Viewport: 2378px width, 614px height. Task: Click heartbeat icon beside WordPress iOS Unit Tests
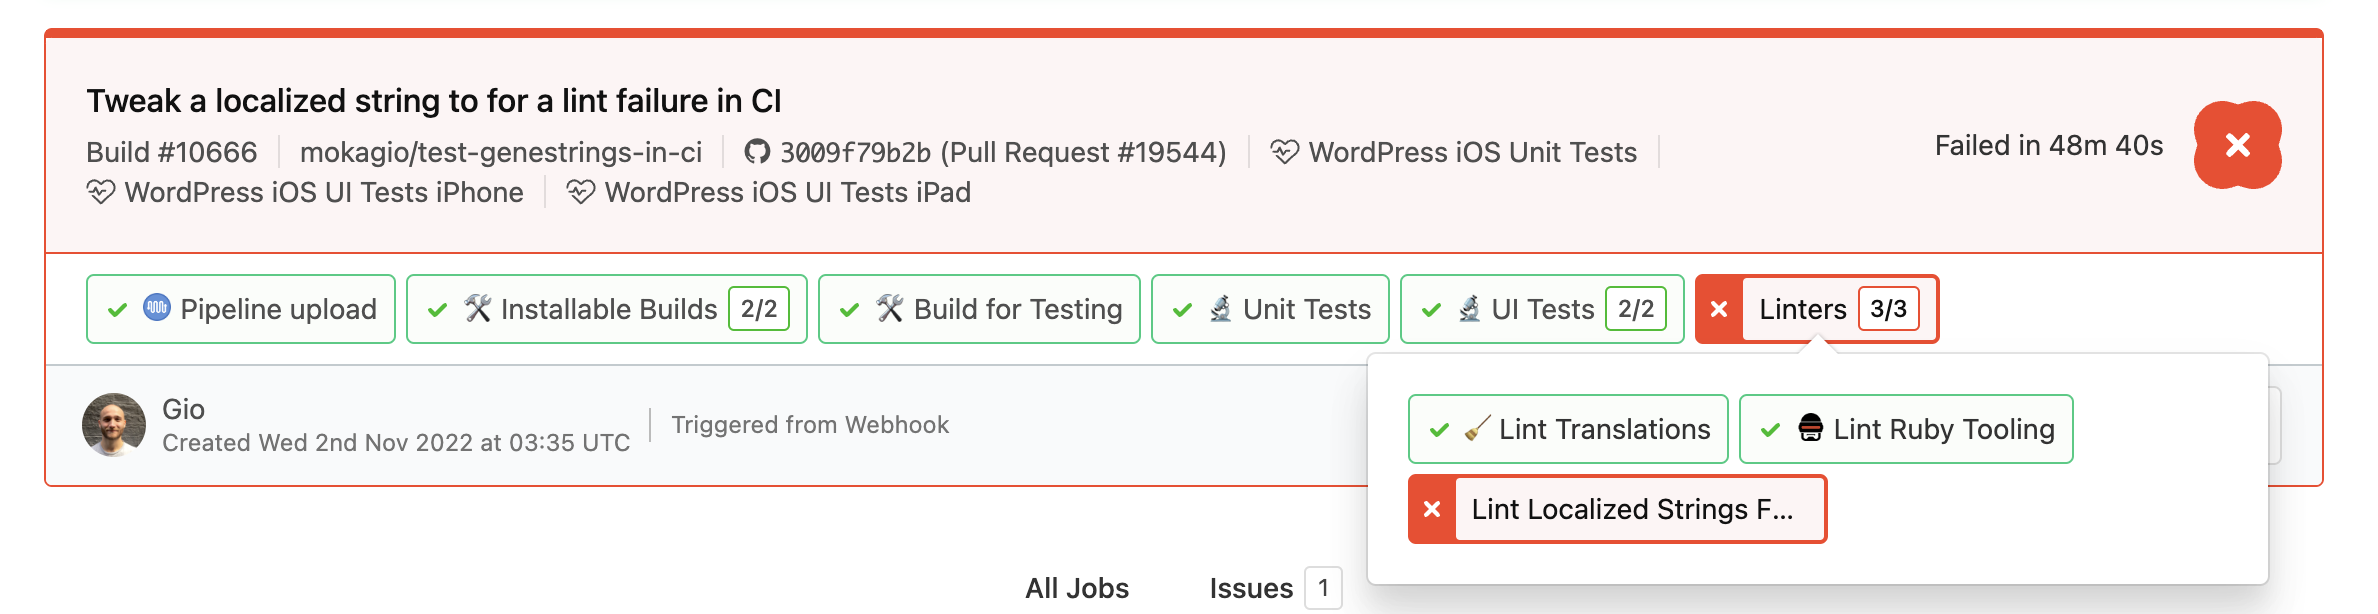point(1285,152)
